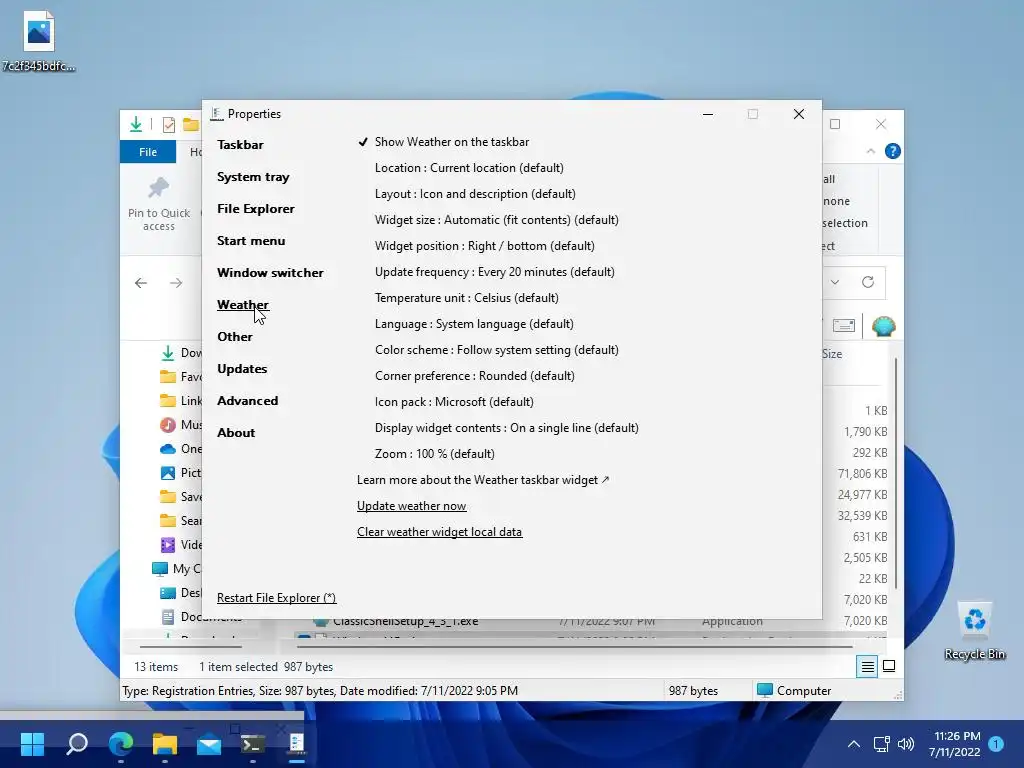Change Color scheme Follow system setting
Screen dimensions: 1024x768
[496, 350]
